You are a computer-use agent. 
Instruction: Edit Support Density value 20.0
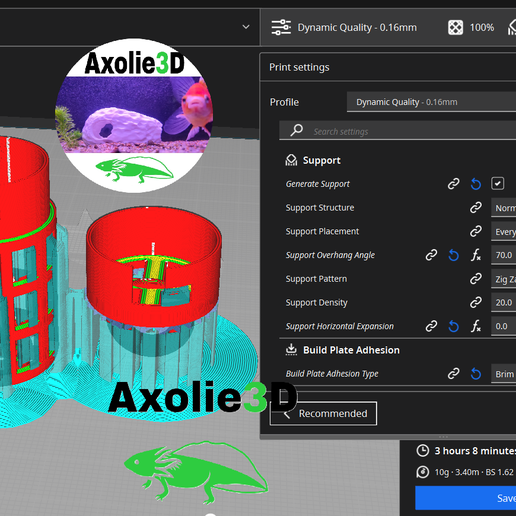[x=503, y=303]
